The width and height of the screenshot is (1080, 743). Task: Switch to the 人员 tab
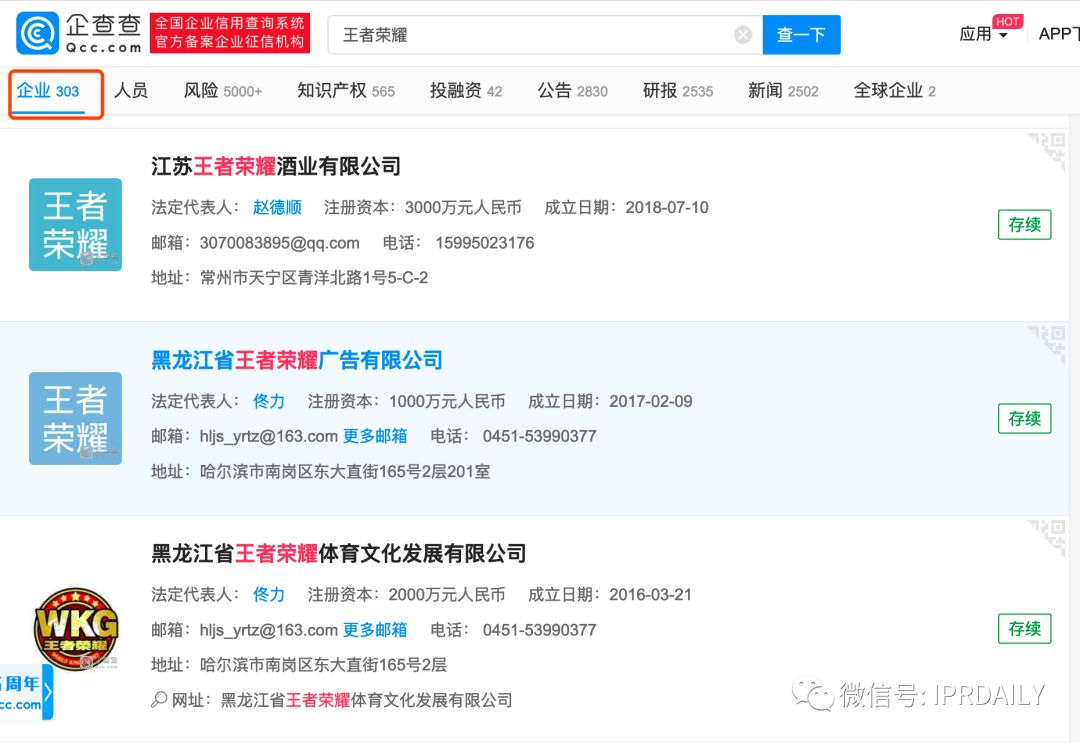(x=131, y=90)
